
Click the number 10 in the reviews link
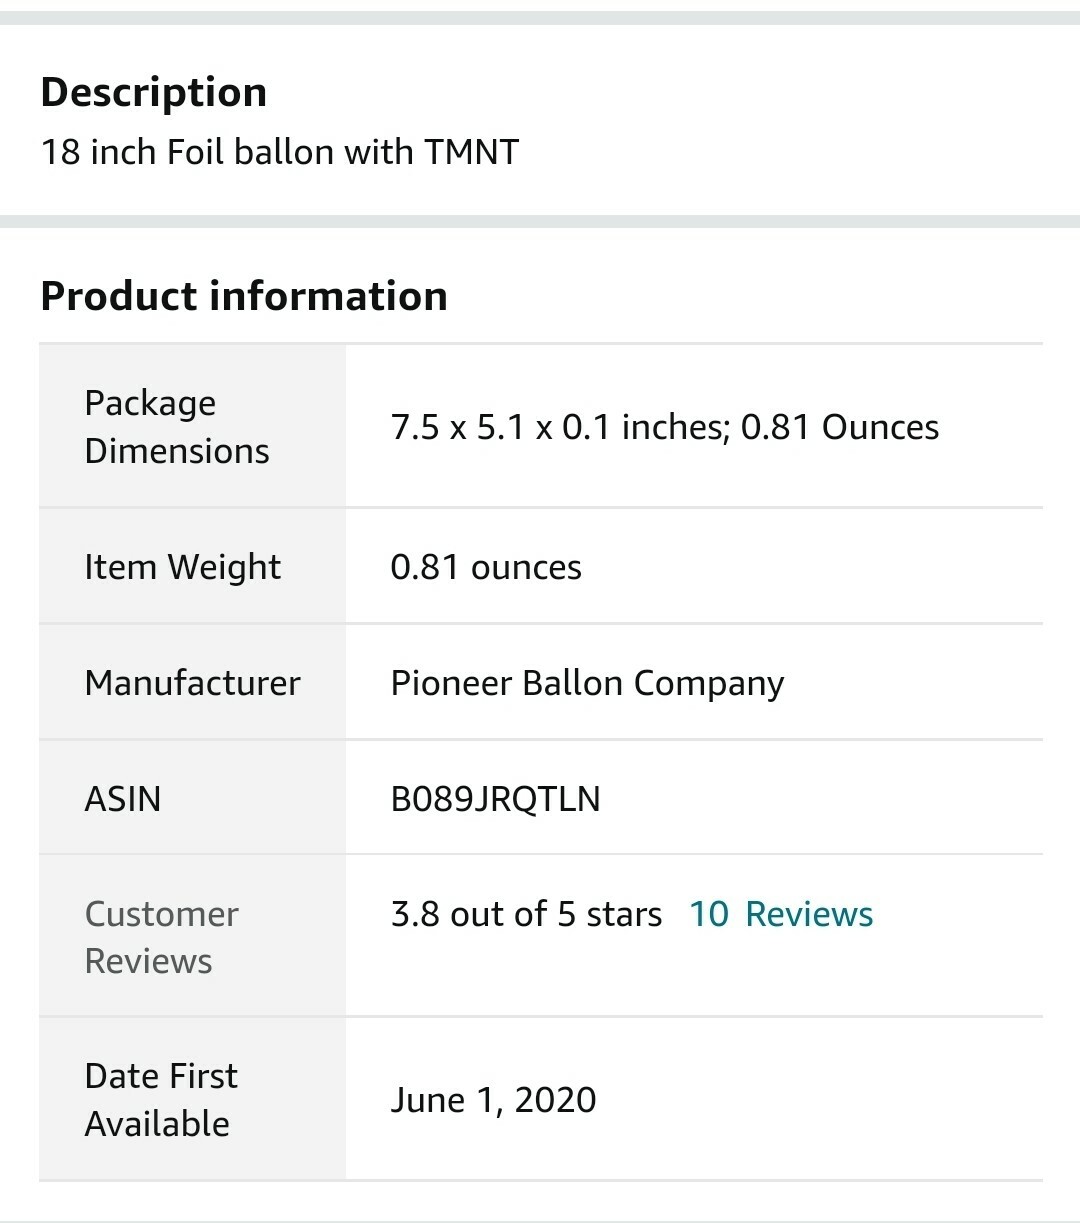click(709, 914)
